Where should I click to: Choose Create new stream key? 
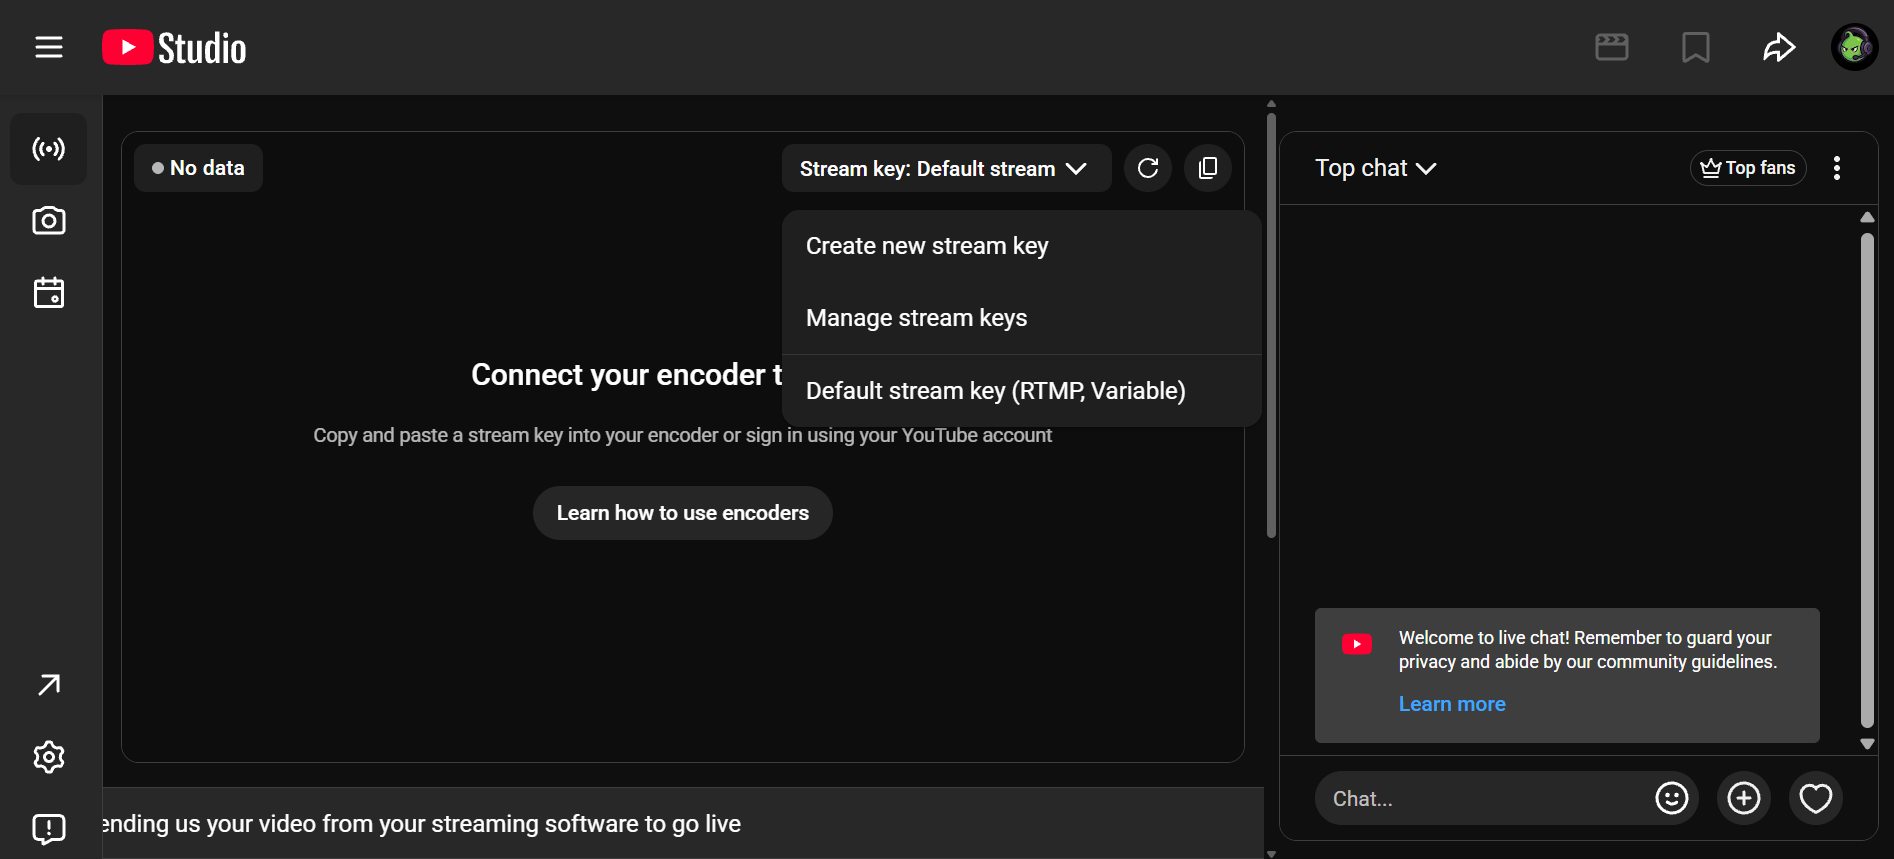pos(1021,246)
